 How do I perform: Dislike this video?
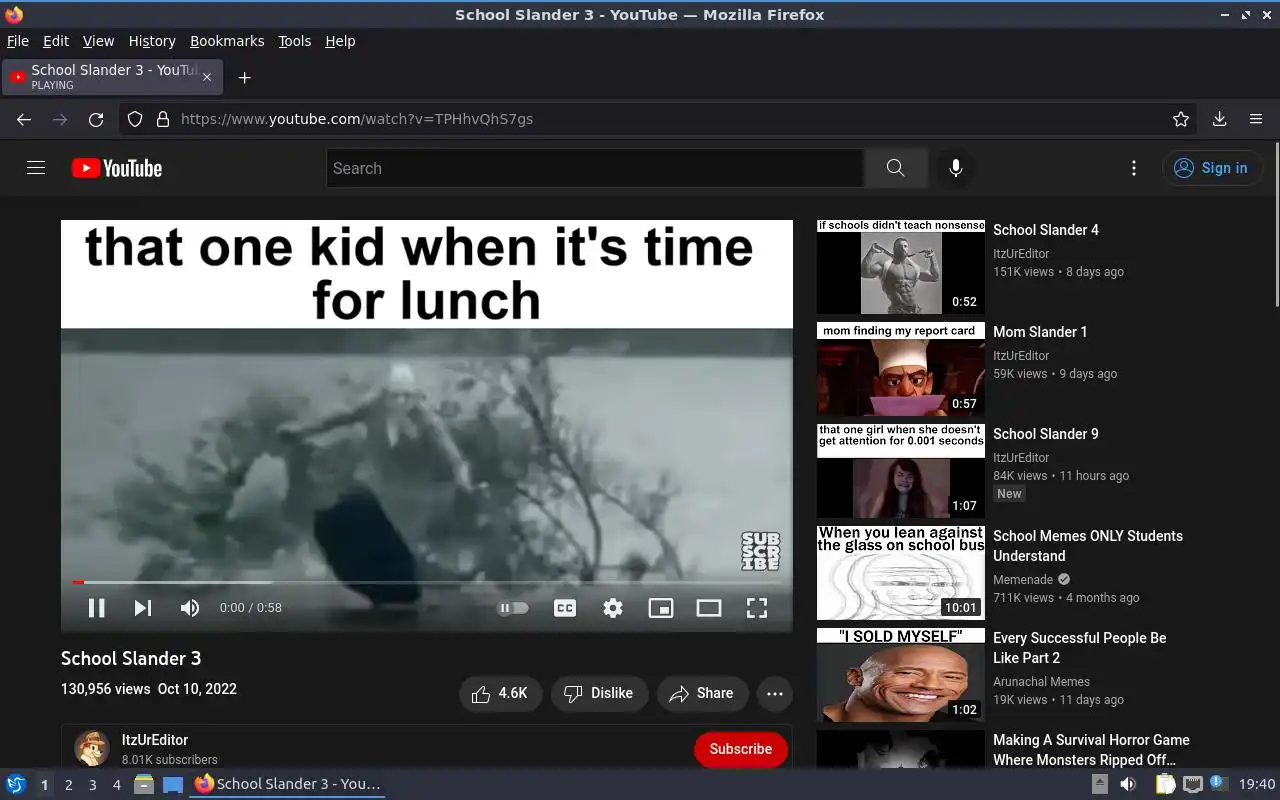coord(599,693)
